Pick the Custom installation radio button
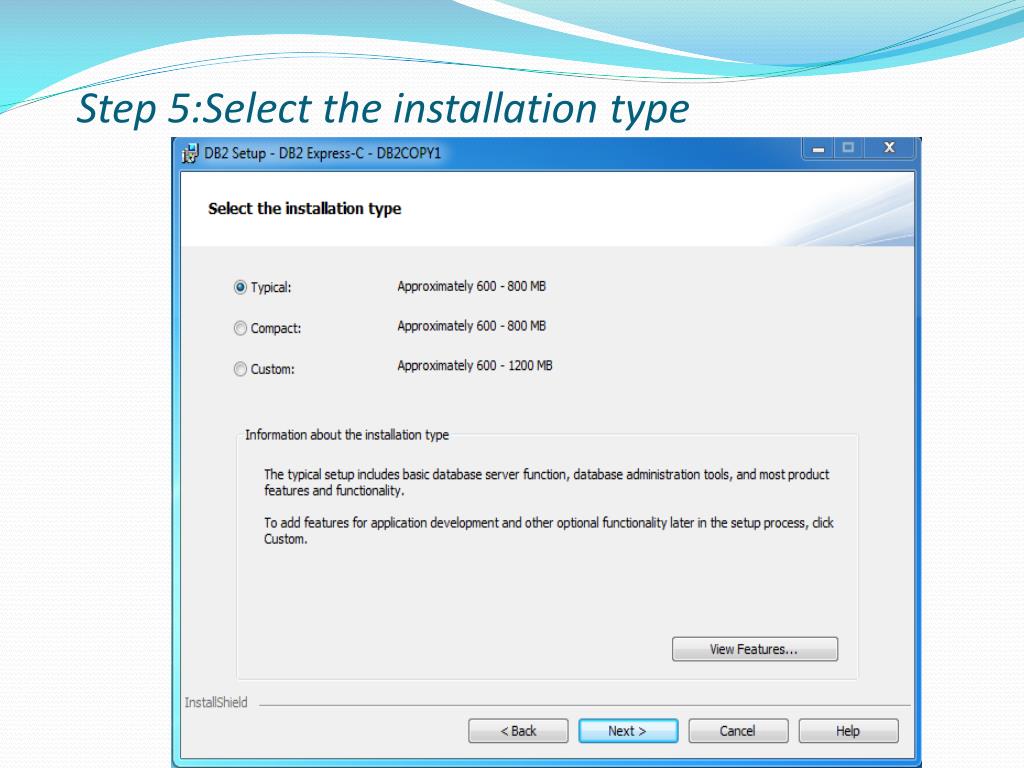Image resolution: width=1024 pixels, height=768 pixels. click(x=240, y=369)
